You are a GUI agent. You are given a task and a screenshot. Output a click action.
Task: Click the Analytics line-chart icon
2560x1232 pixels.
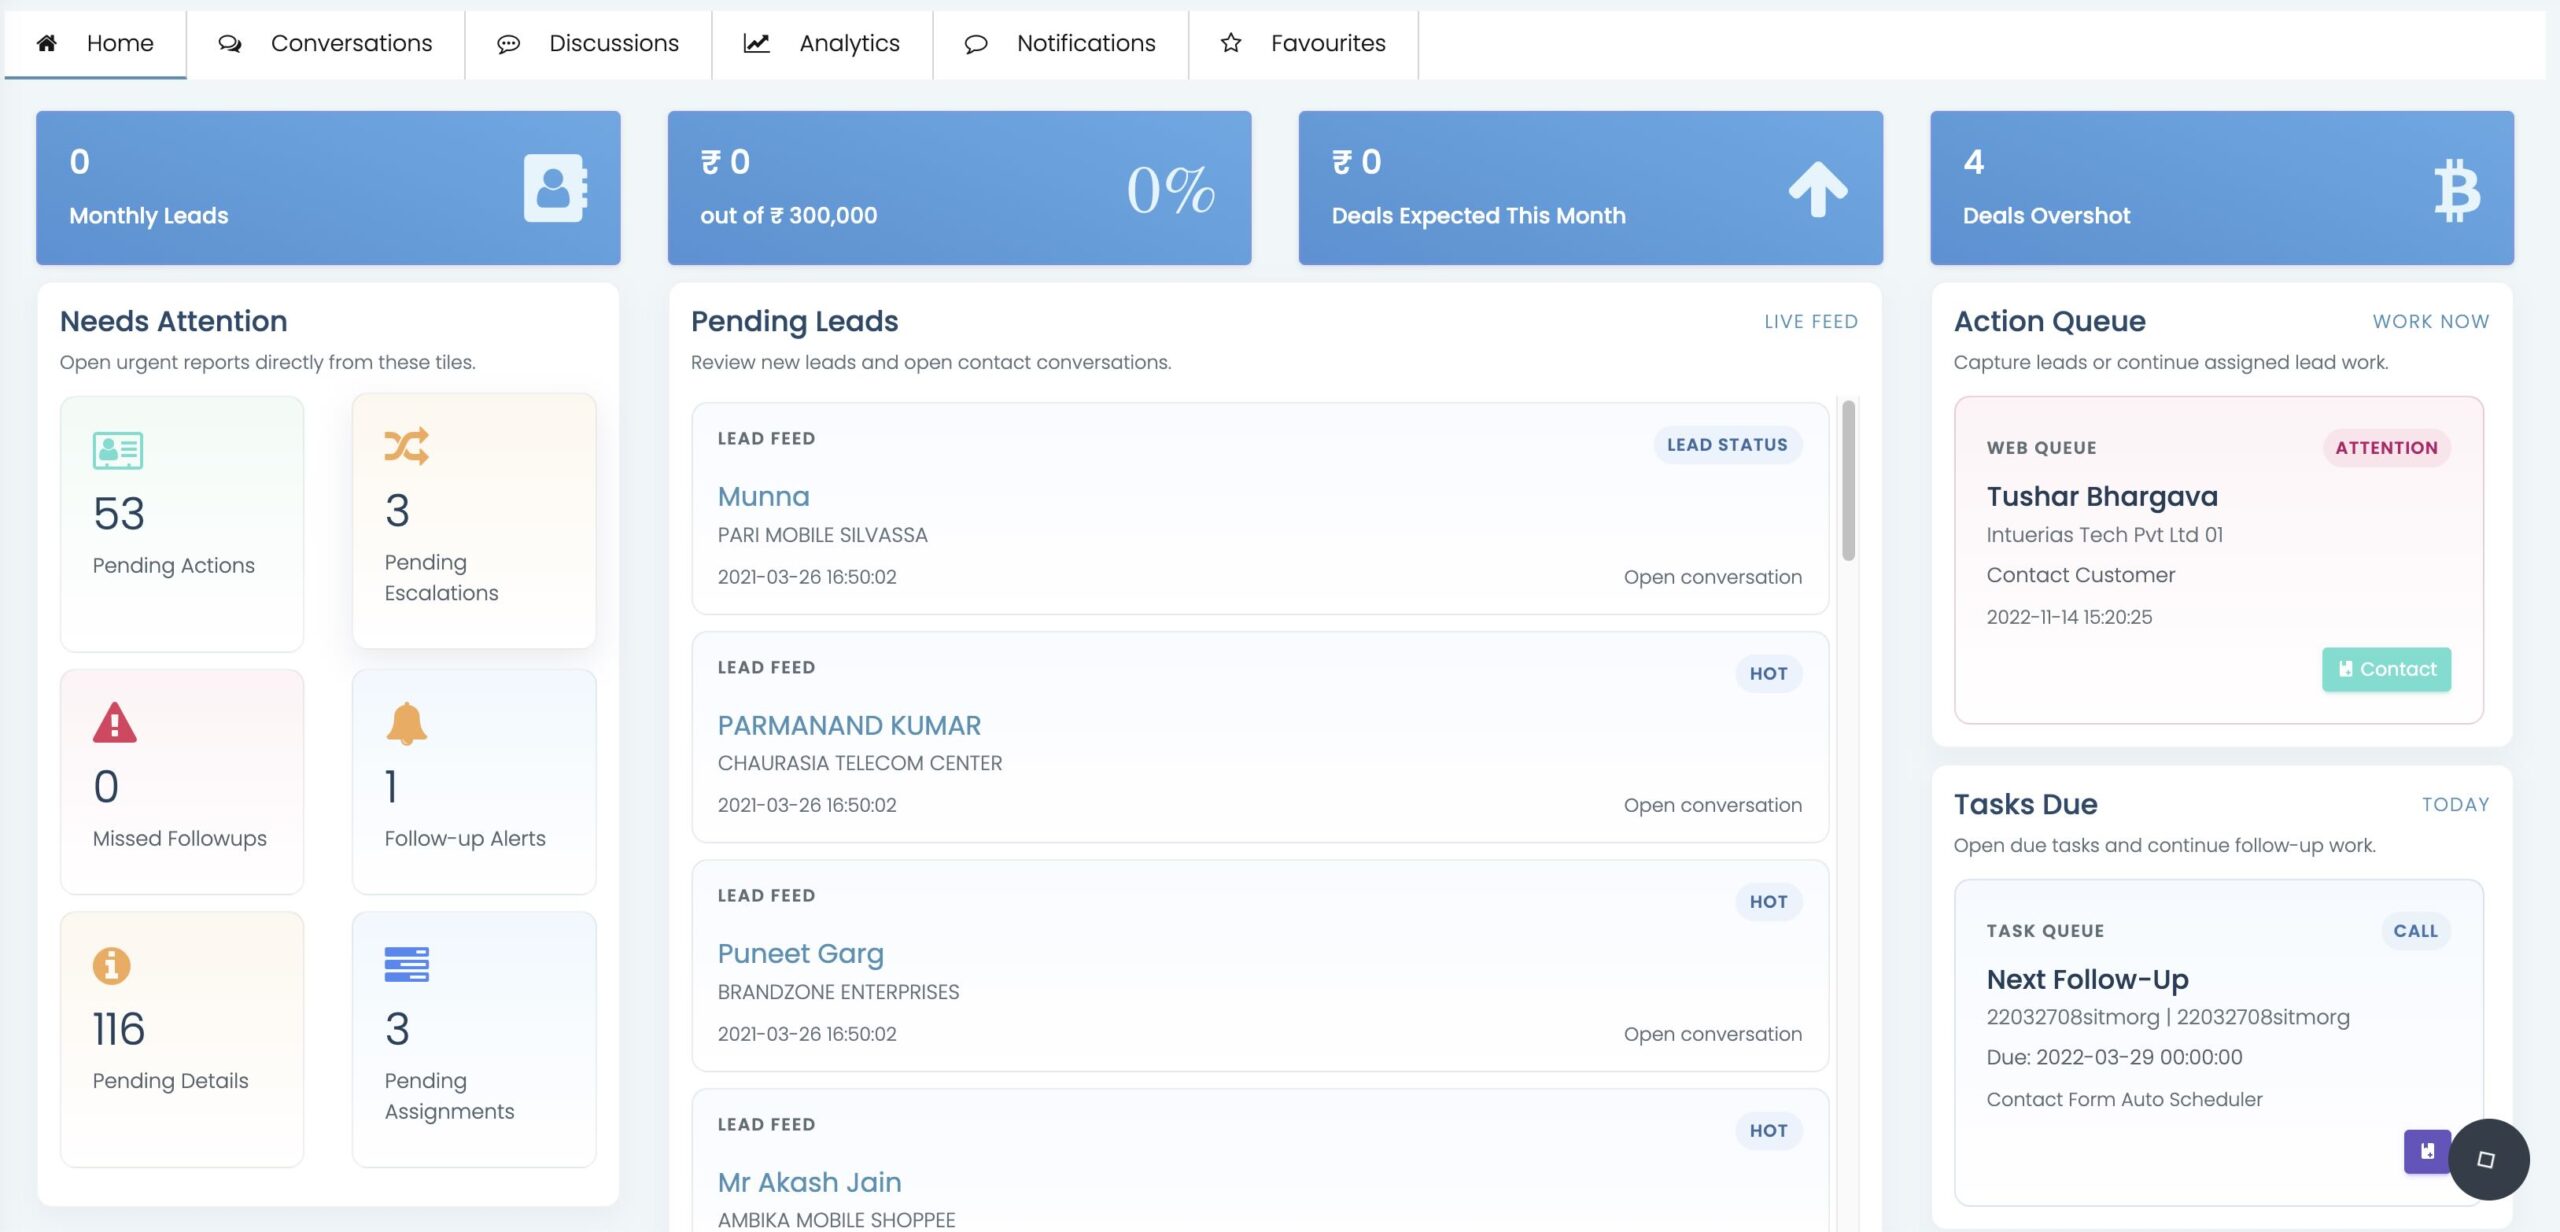coord(756,43)
